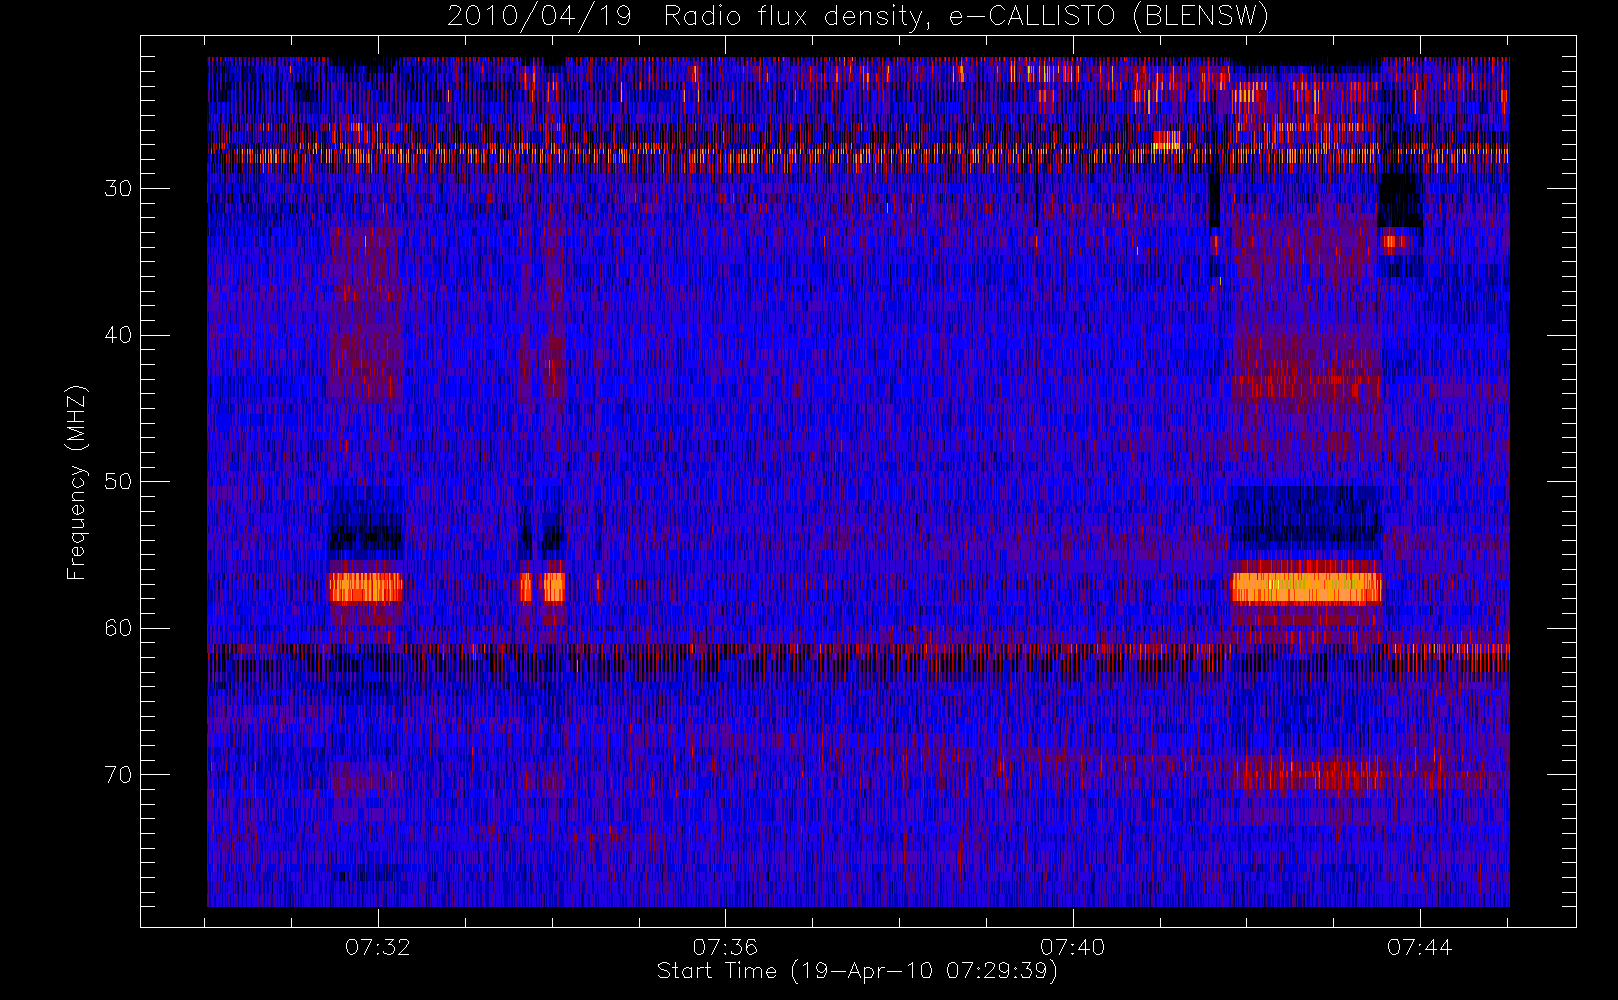Click the 07:40 time tick label
The height and width of the screenshot is (1000, 1618).
[1072, 947]
